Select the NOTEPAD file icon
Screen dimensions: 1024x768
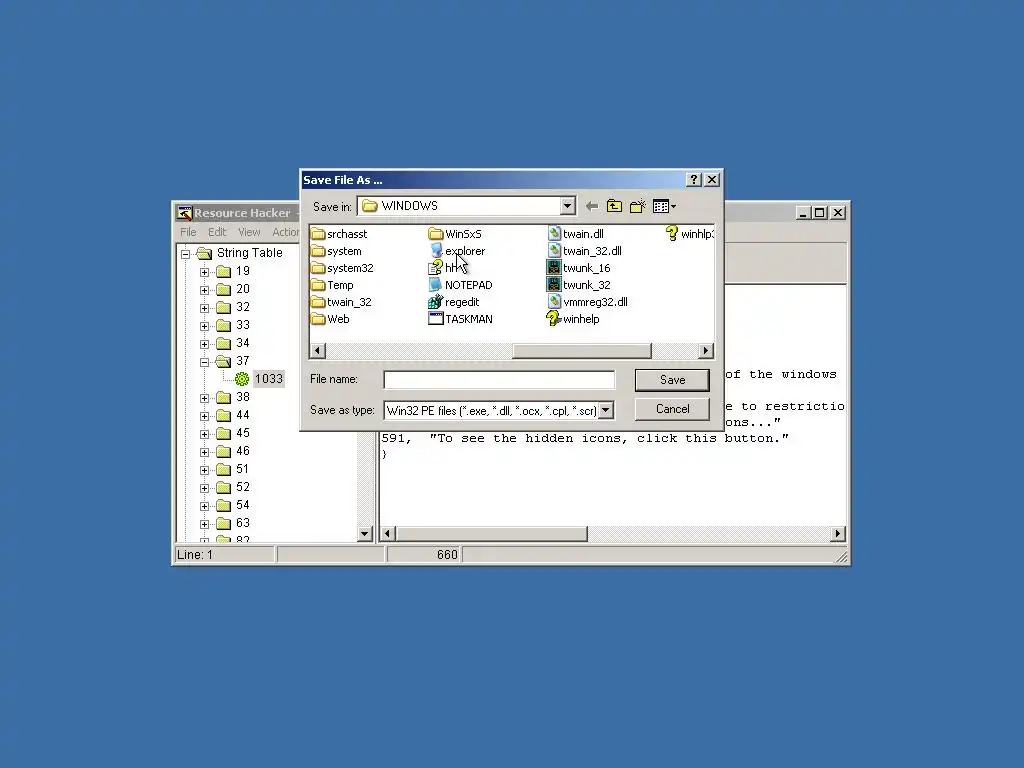(x=436, y=285)
